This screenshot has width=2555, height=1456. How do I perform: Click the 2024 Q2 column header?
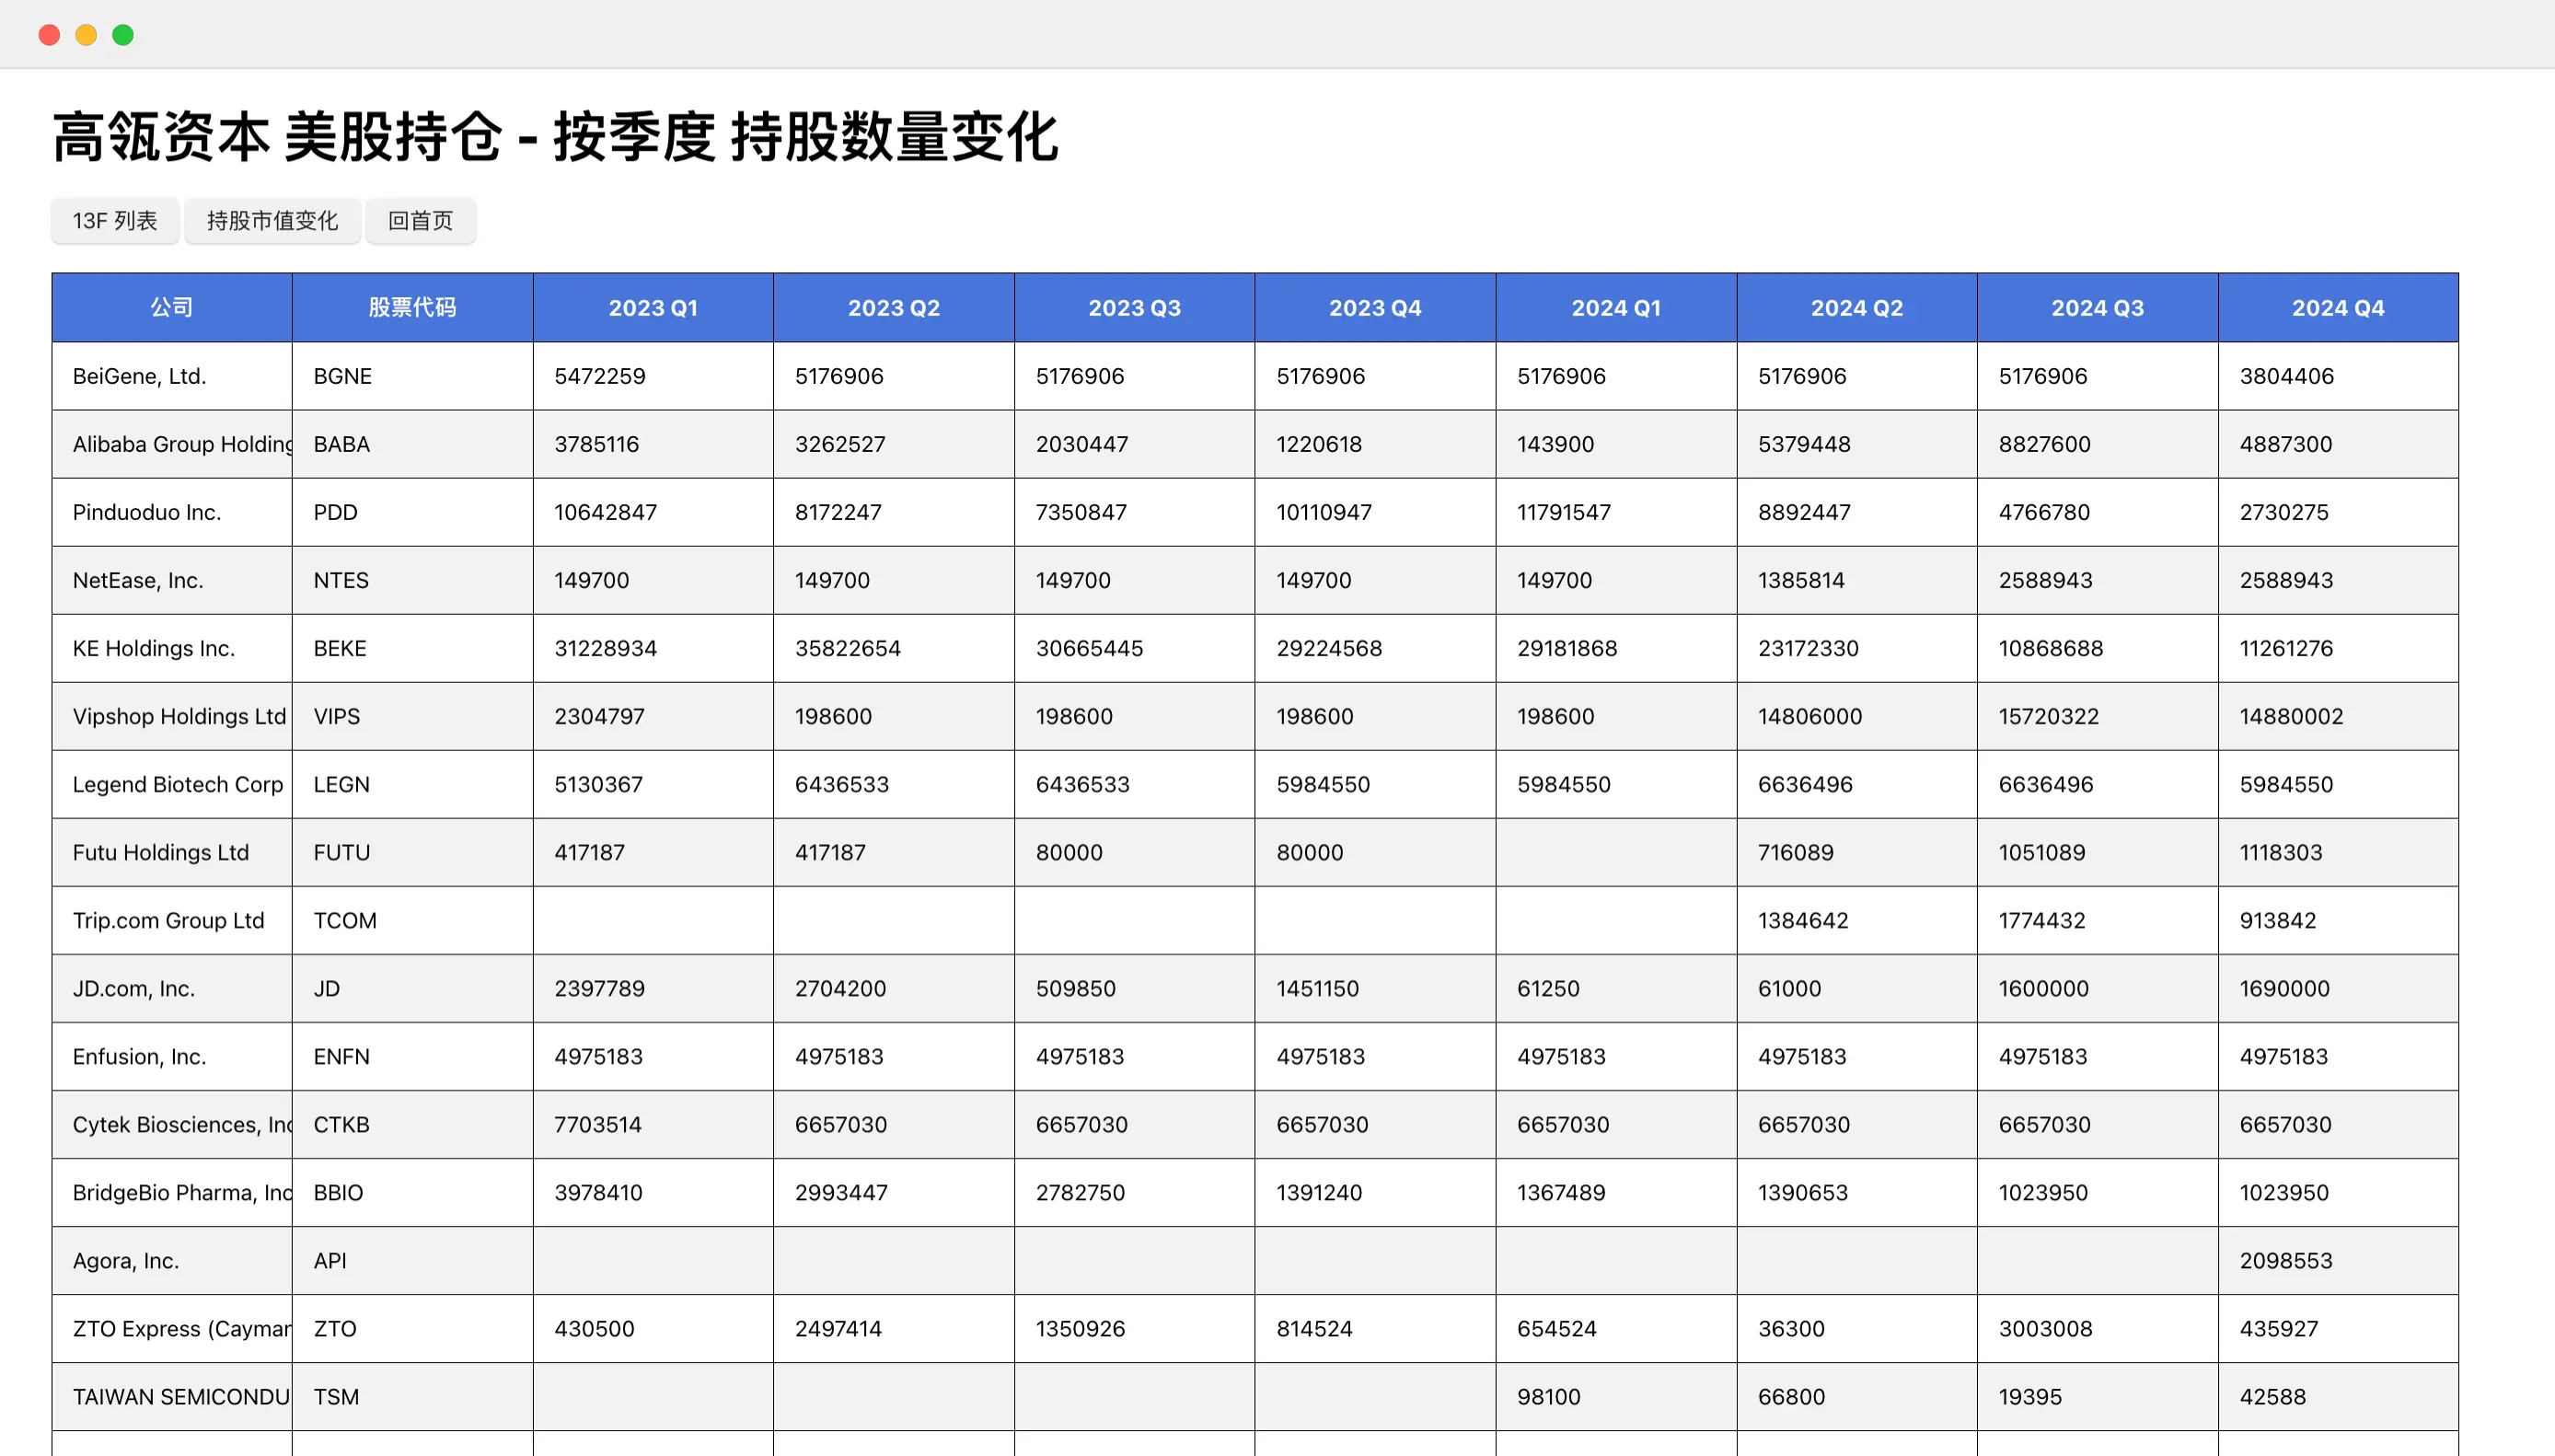point(1857,307)
